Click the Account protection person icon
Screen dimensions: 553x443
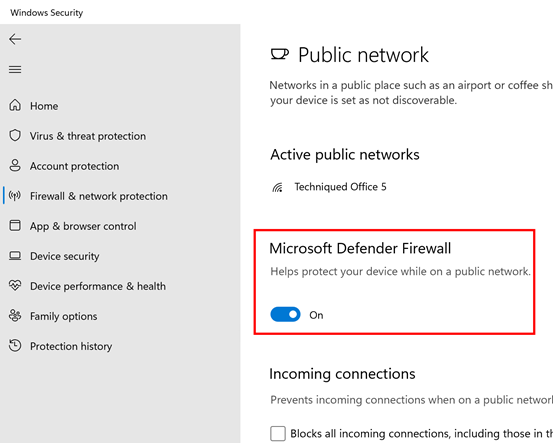point(15,165)
